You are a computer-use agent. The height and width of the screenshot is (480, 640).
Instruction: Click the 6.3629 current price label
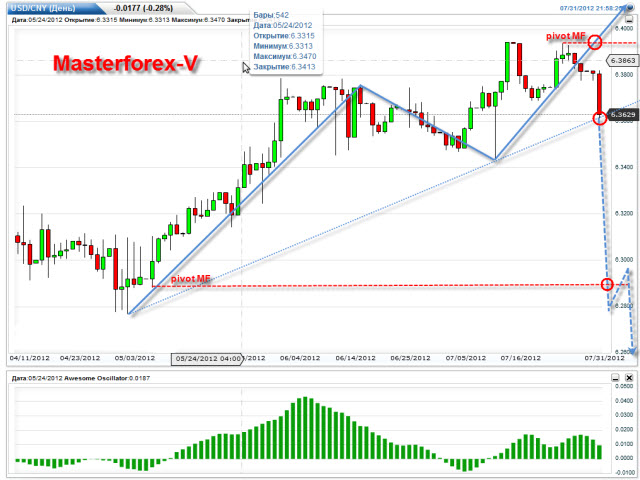pos(622,115)
